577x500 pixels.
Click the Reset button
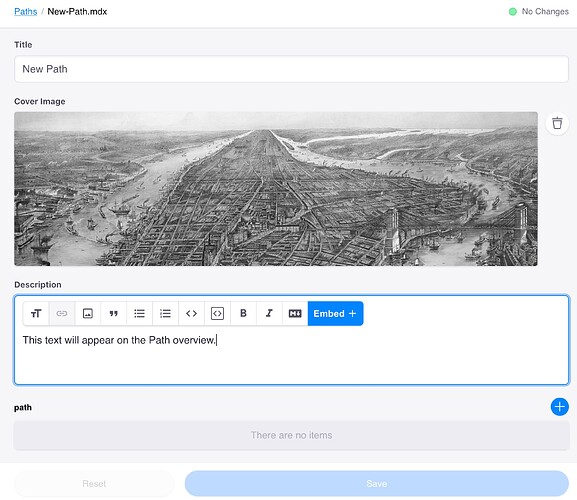(94, 483)
